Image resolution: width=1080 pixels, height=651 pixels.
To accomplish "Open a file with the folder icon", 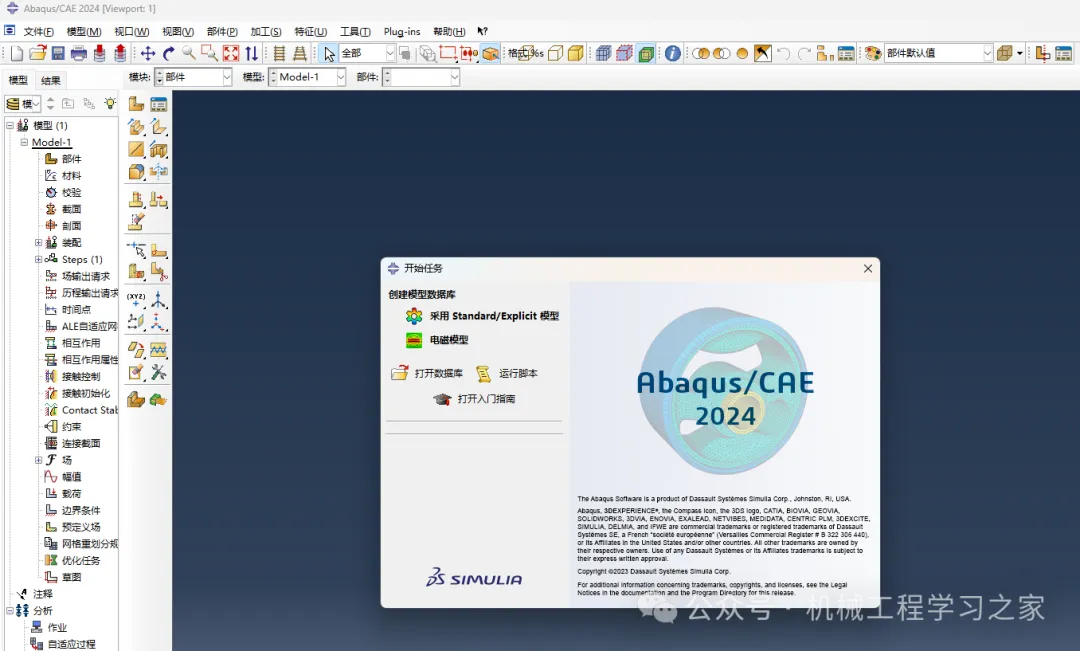I will pos(37,53).
